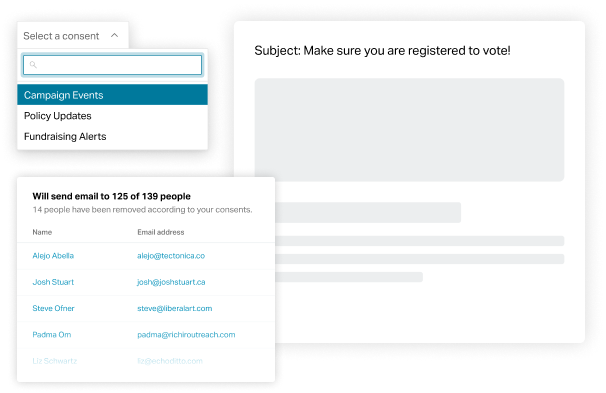Click the josh@joshstuart.ca email address

point(171,282)
